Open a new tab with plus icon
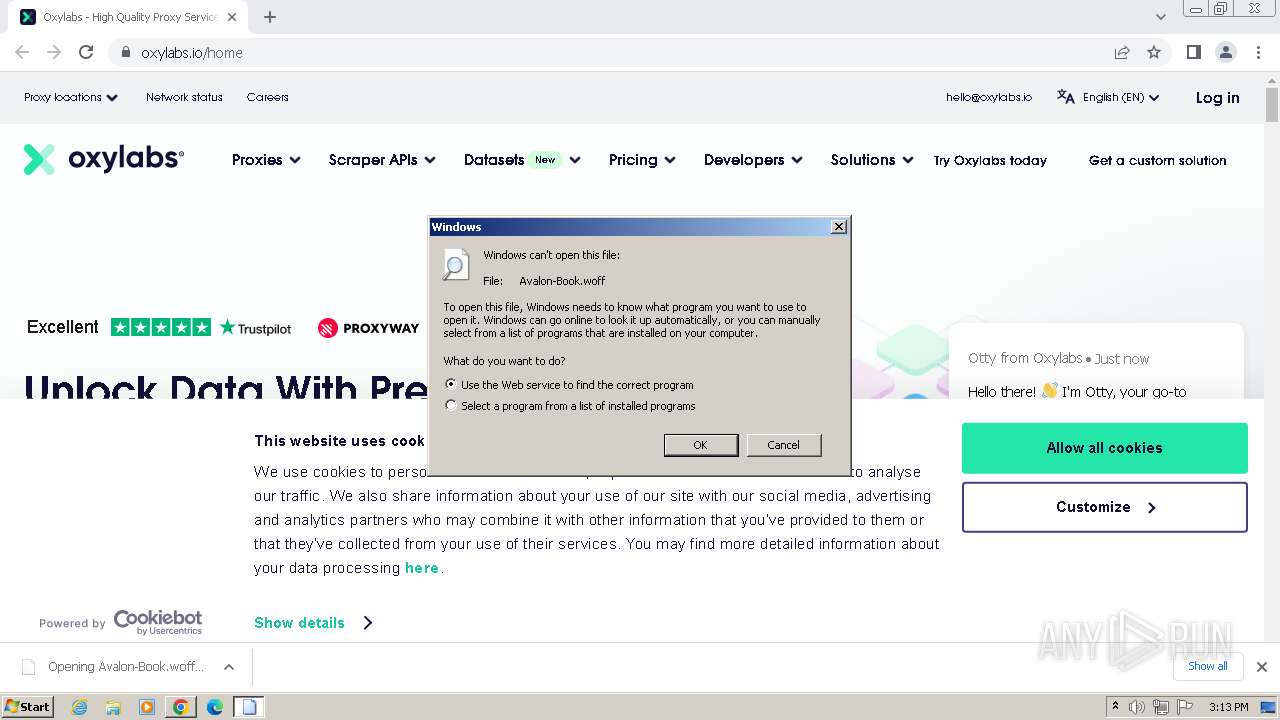This screenshot has height=720, width=1280. coord(270,17)
